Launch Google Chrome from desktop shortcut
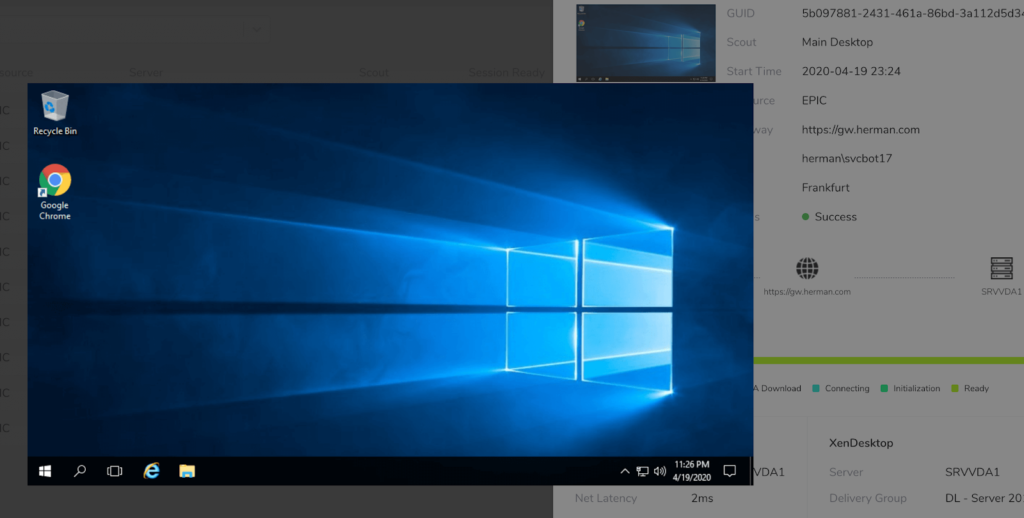This screenshot has height=518, width=1024. click(55, 192)
